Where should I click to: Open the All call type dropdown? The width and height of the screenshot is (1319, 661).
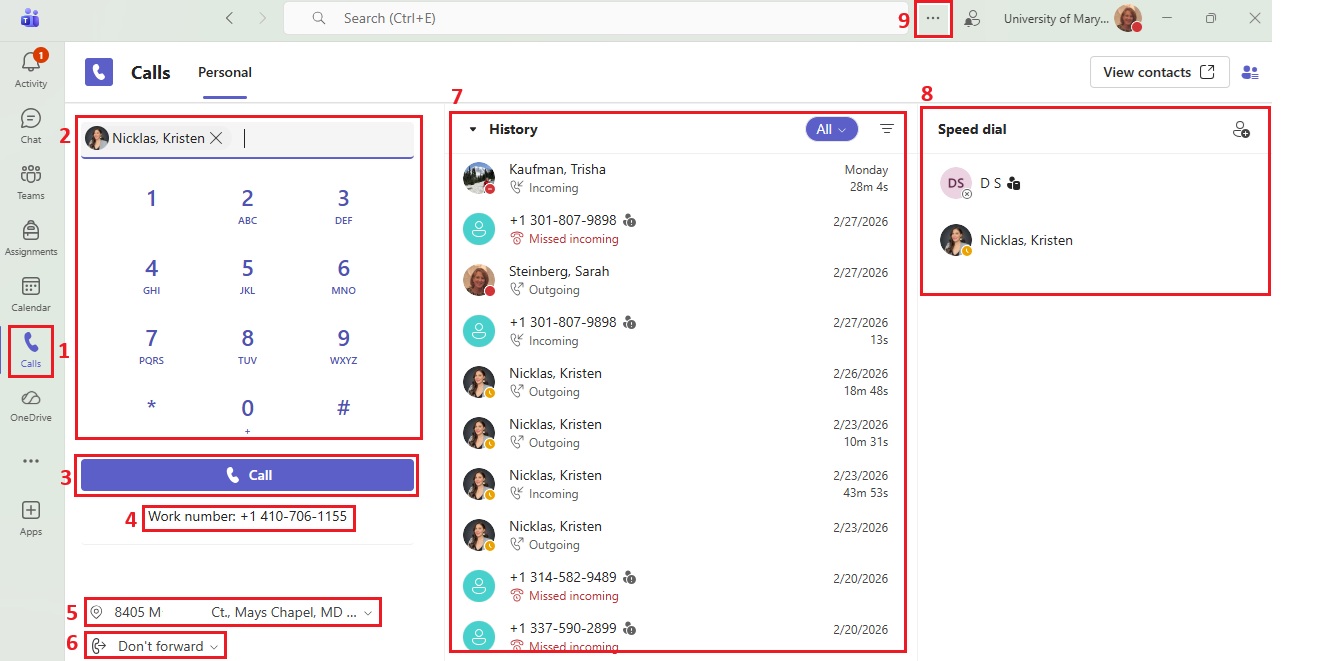click(x=831, y=128)
